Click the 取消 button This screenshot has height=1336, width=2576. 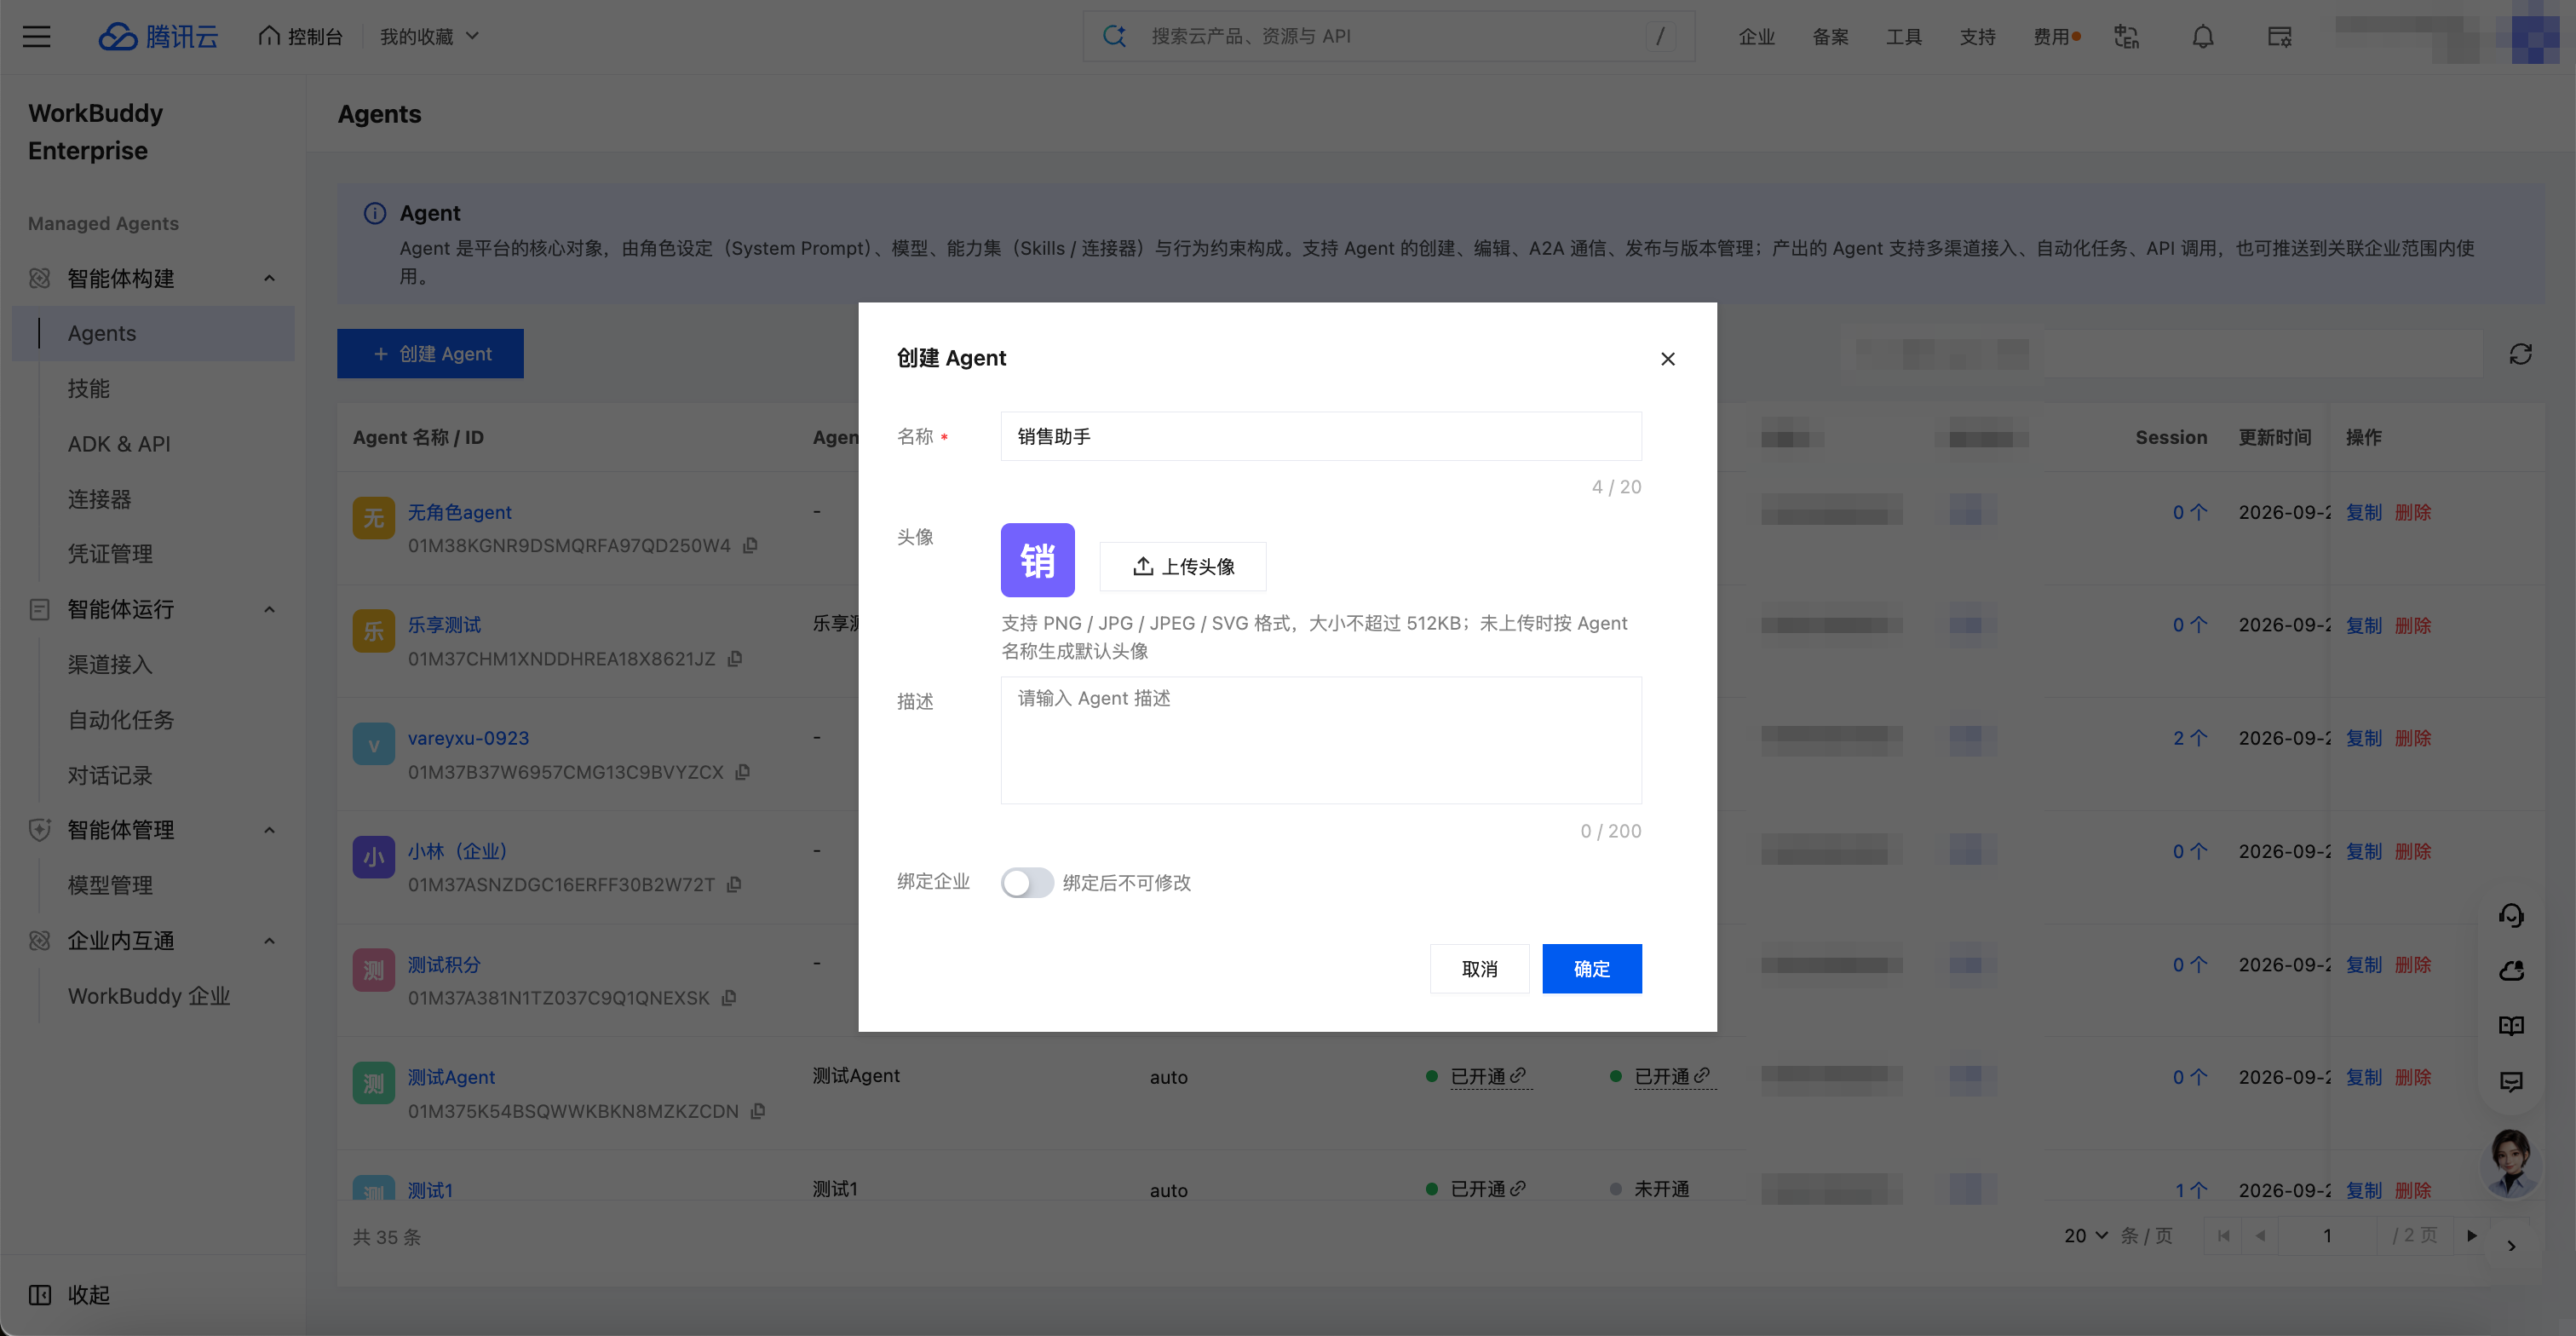point(1480,969)
